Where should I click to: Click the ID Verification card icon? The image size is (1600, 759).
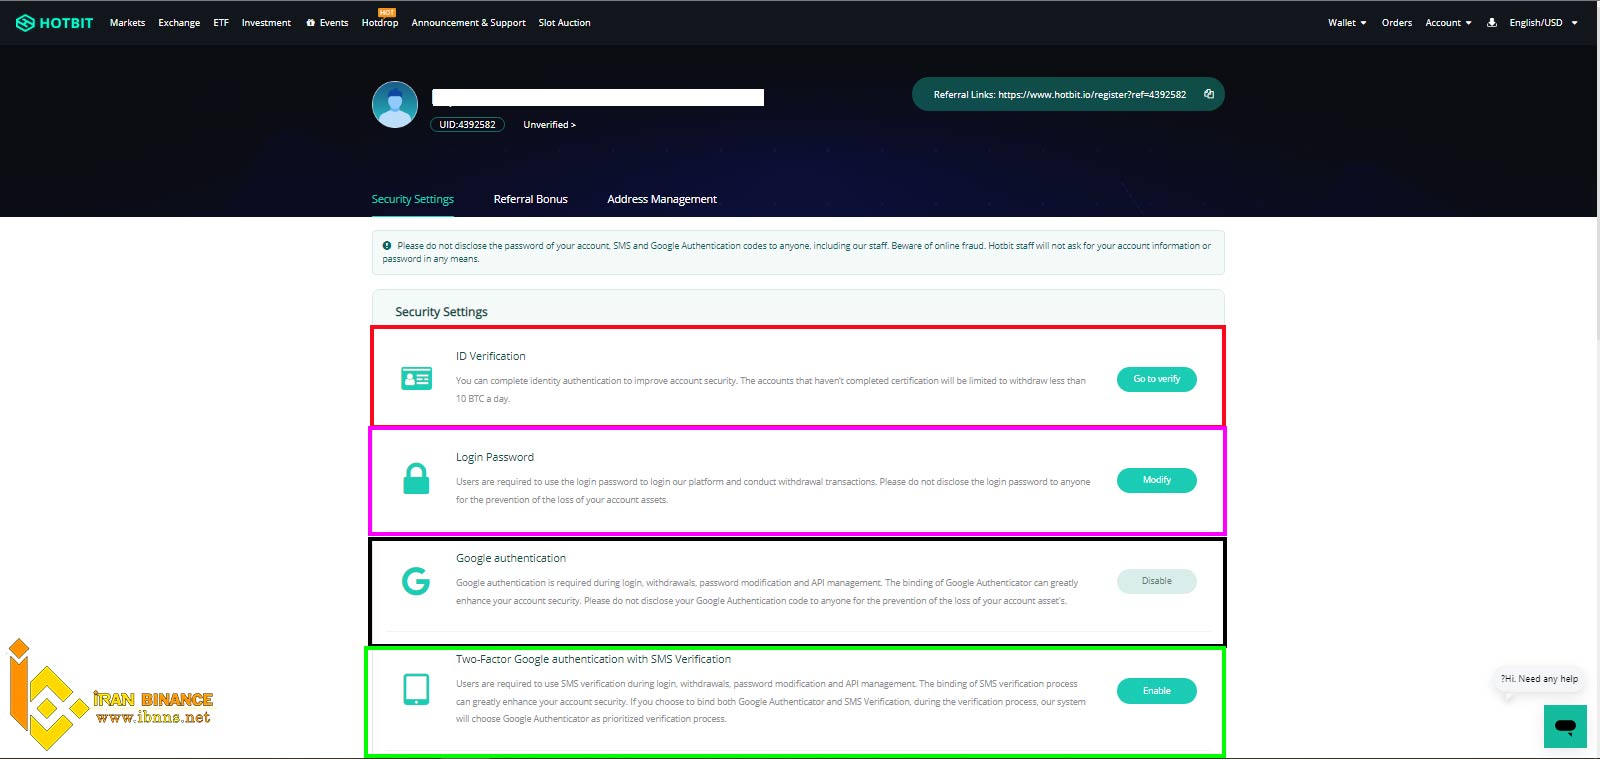[x=416, y=379]
